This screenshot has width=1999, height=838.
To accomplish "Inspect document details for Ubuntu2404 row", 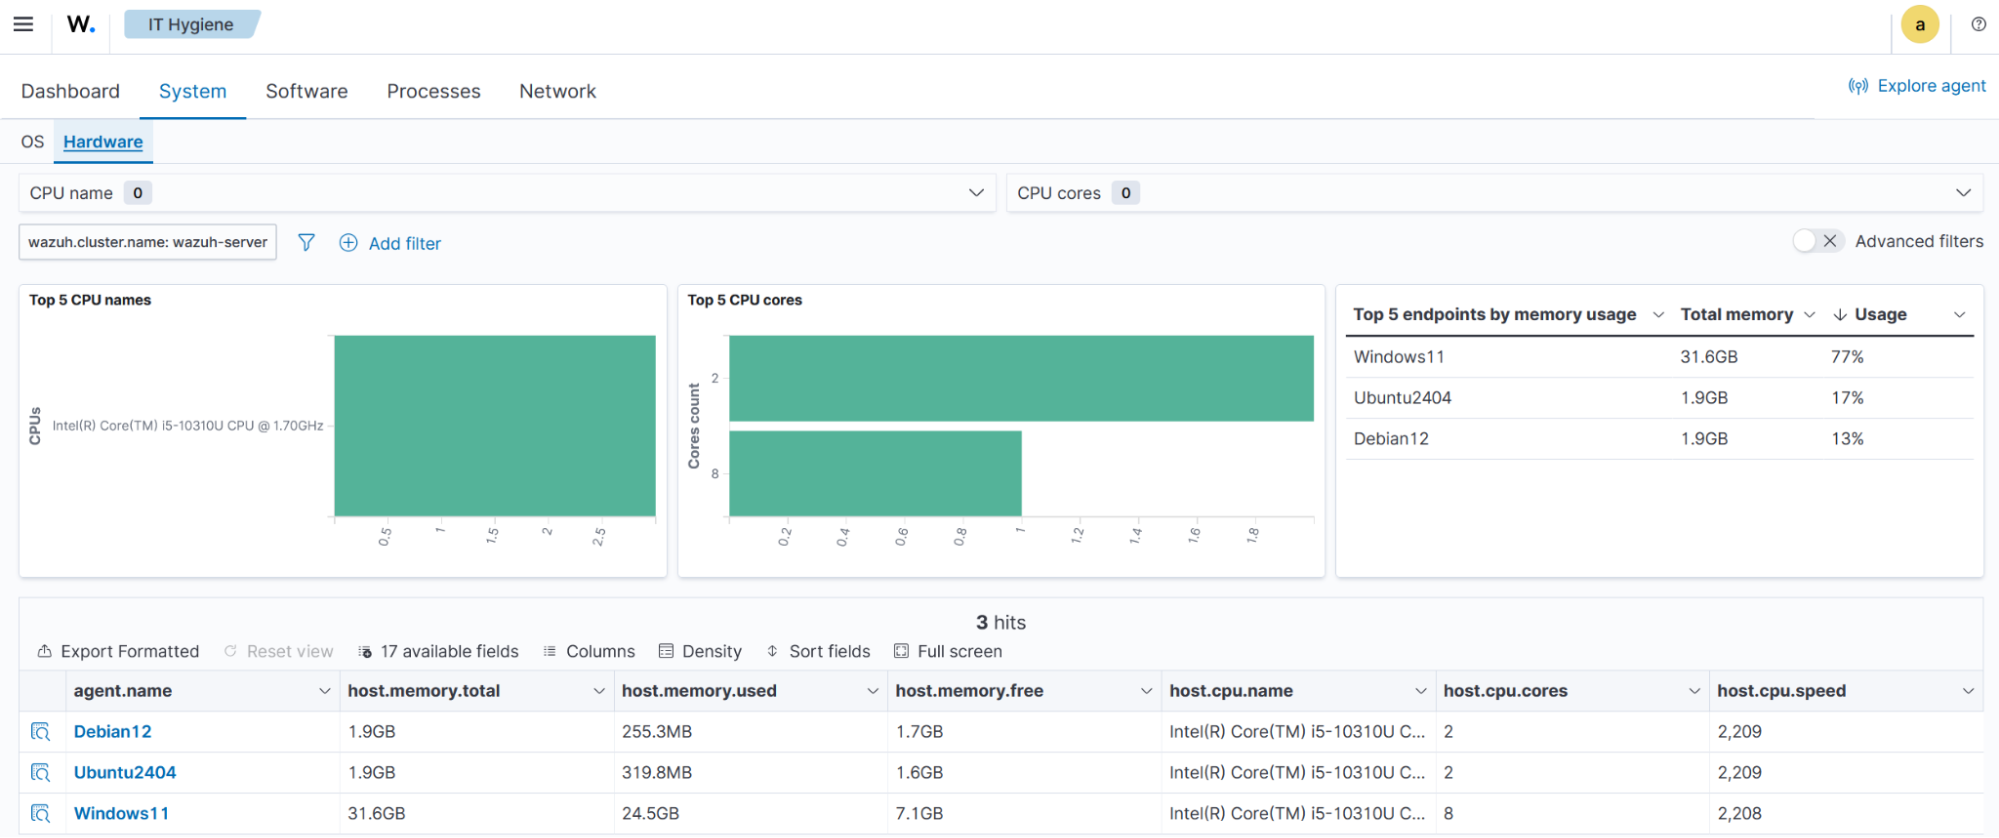I will 40,773.
